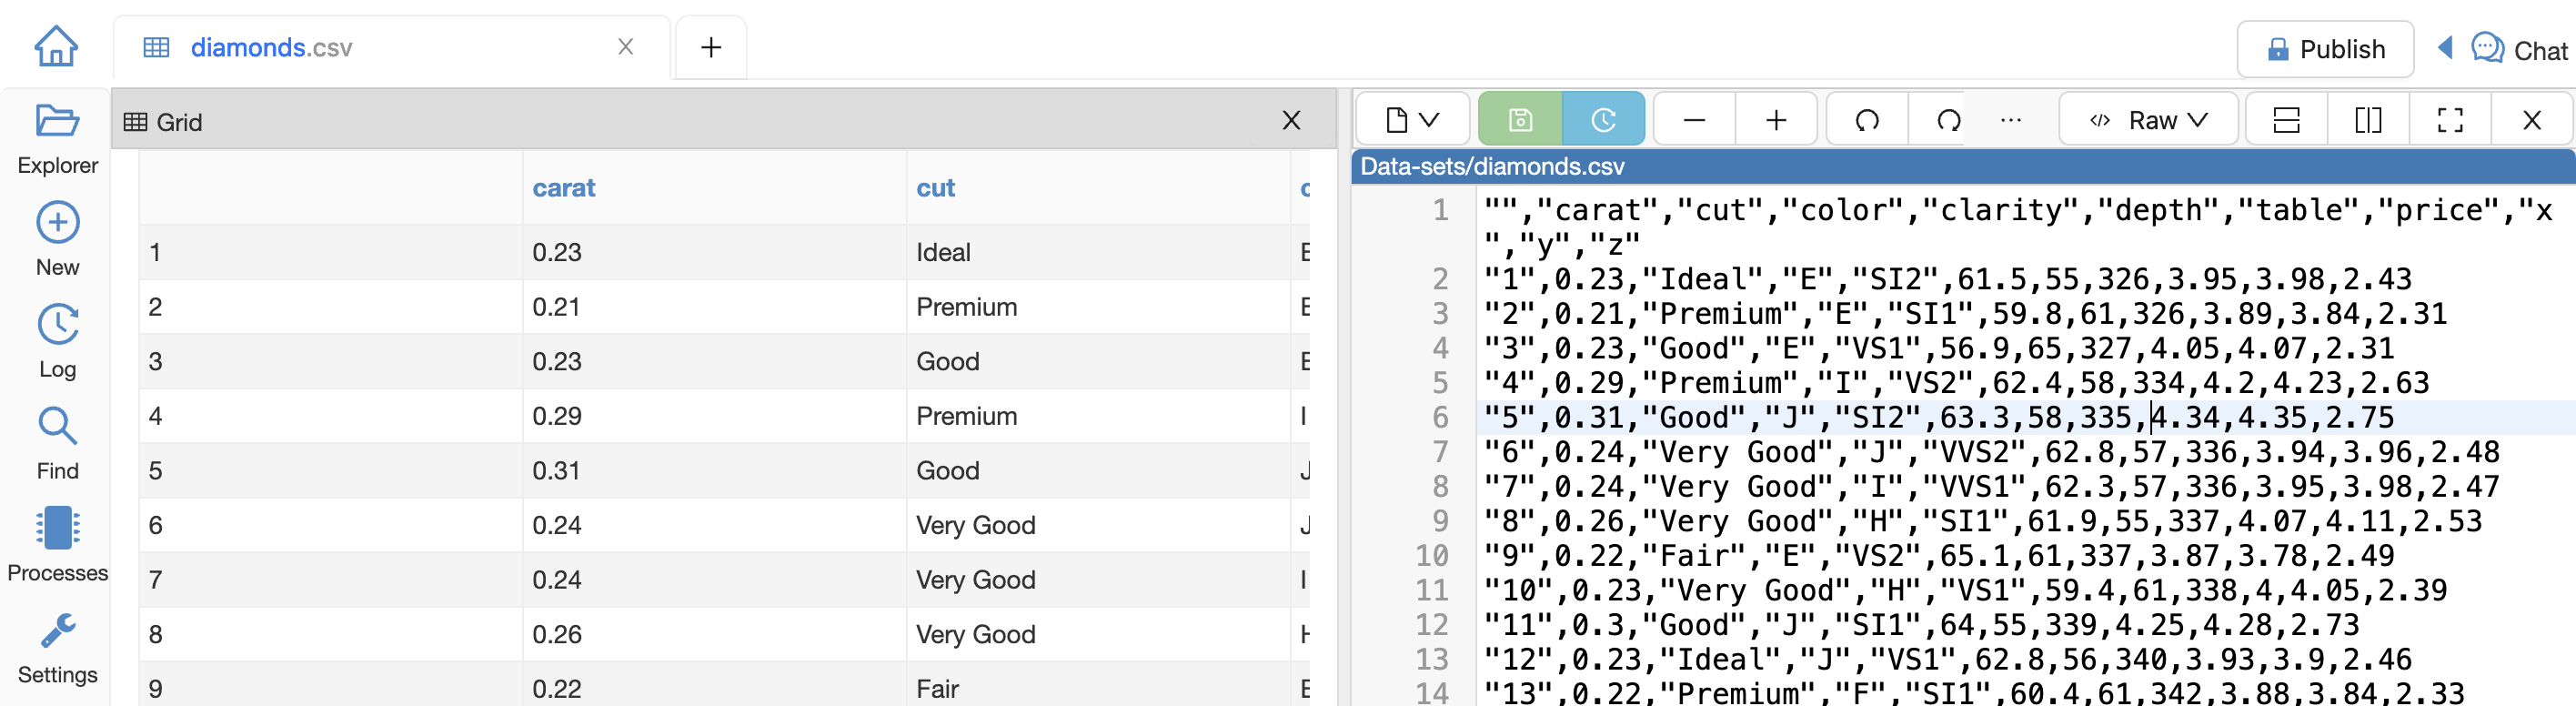Viewport: 2576px width, 706px height.
Task: Decrease editor font size
Action: click(1694, 121)
